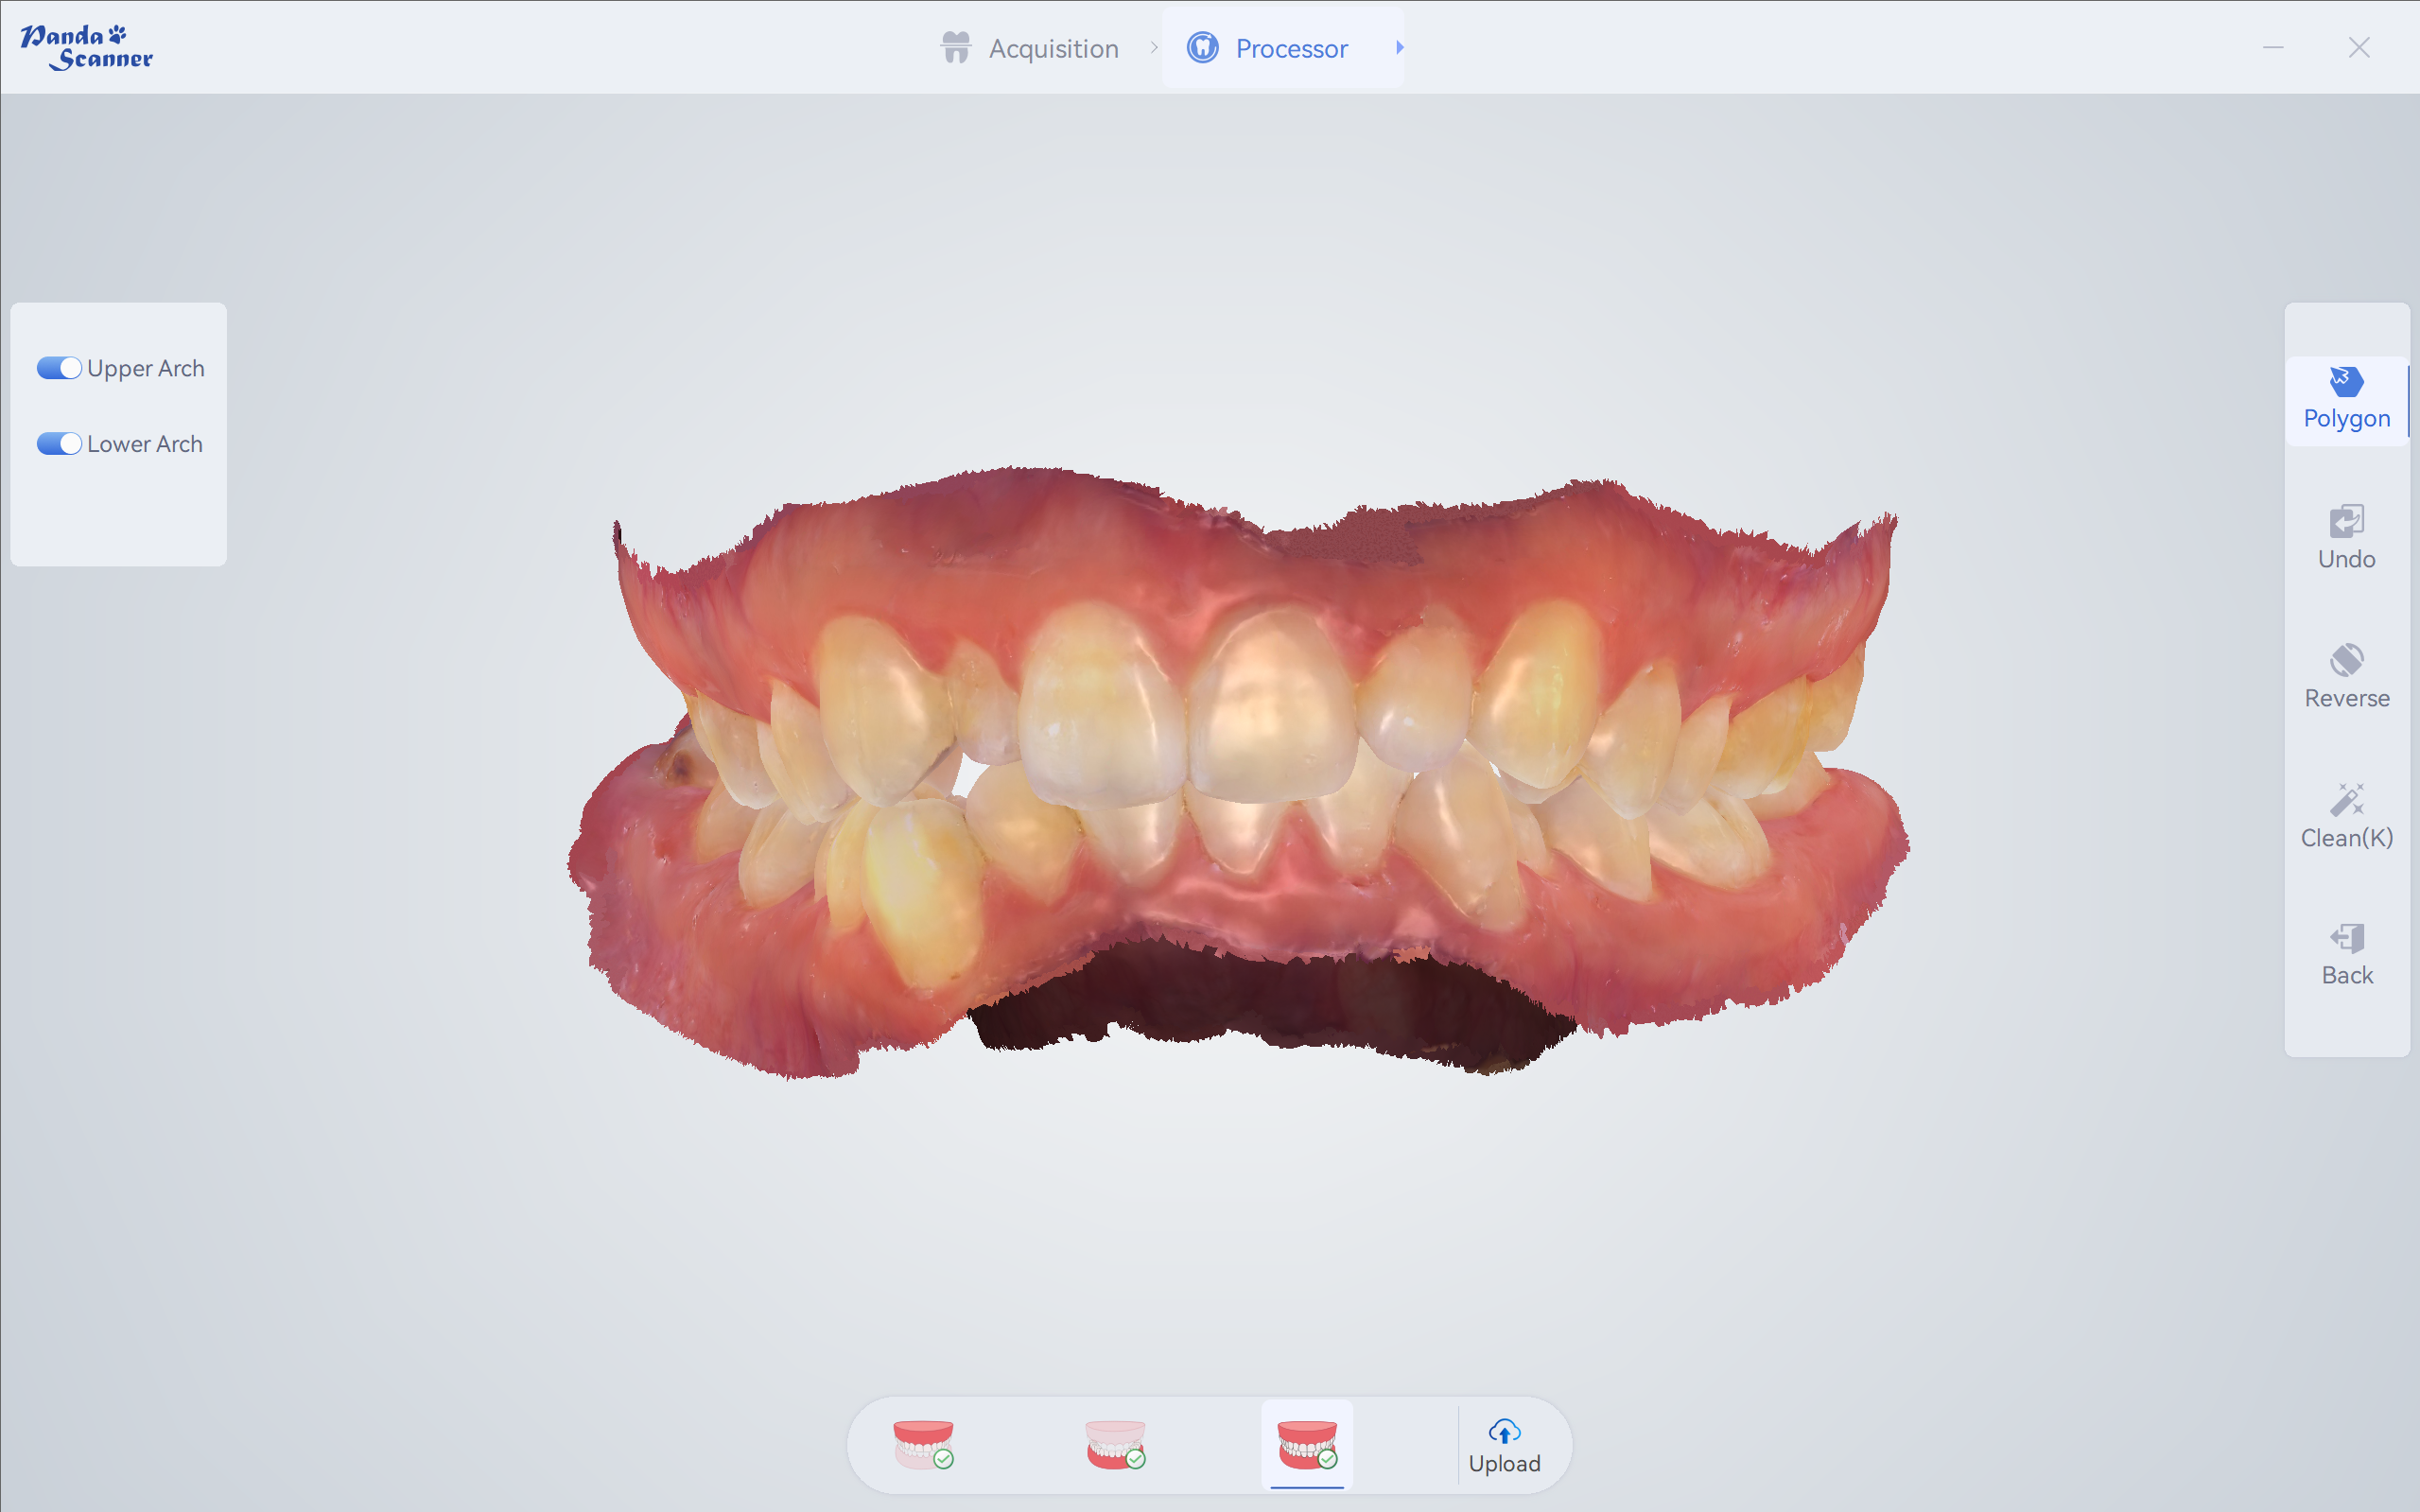Select the upper jaw scan thumbnail
Viewport: 2420px width, 1512px height.
(x=924, y=1444)
